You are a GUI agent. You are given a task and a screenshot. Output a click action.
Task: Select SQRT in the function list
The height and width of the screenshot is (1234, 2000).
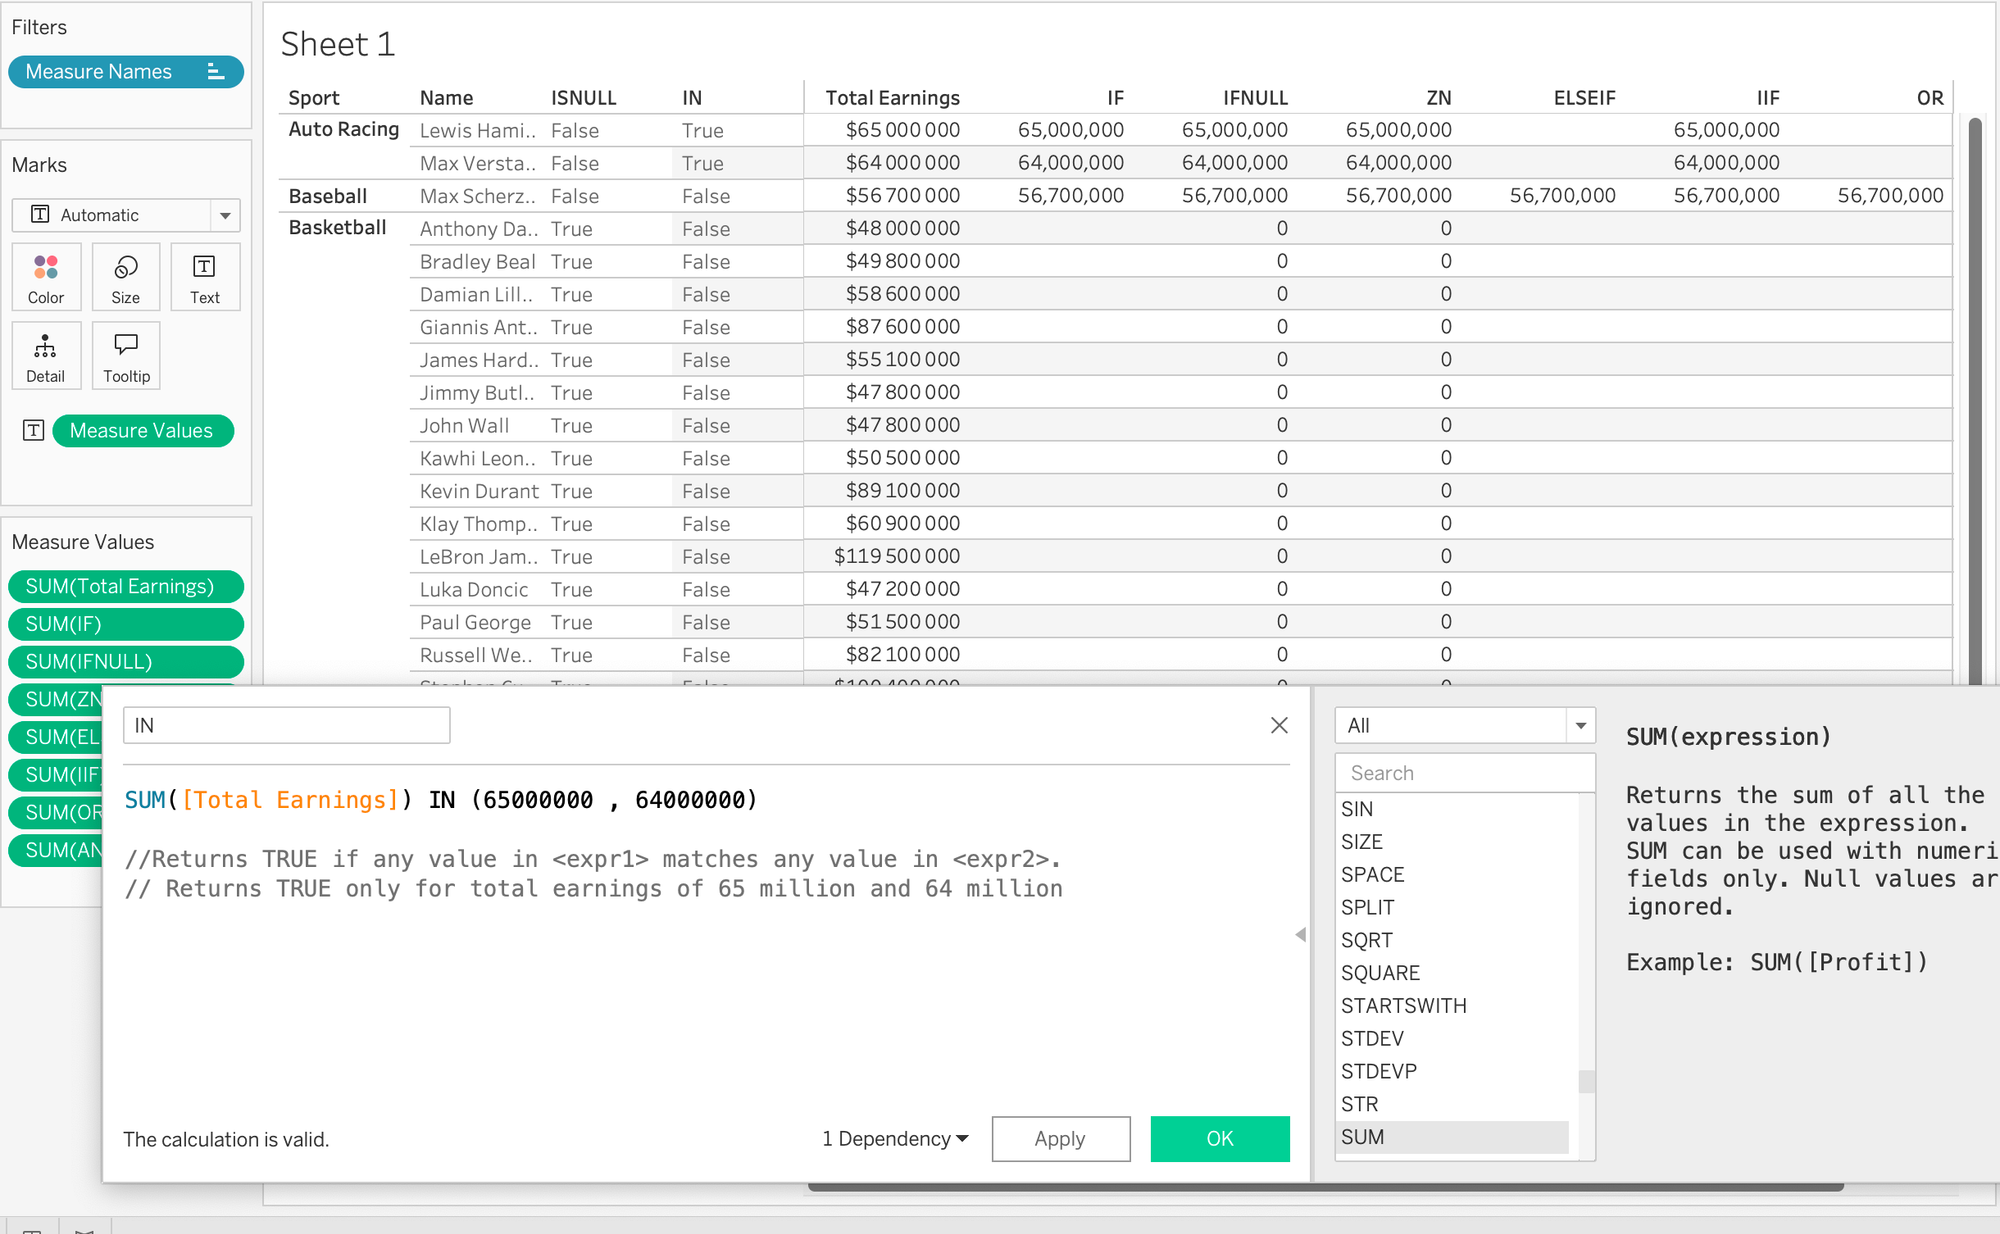point(1366,940)
